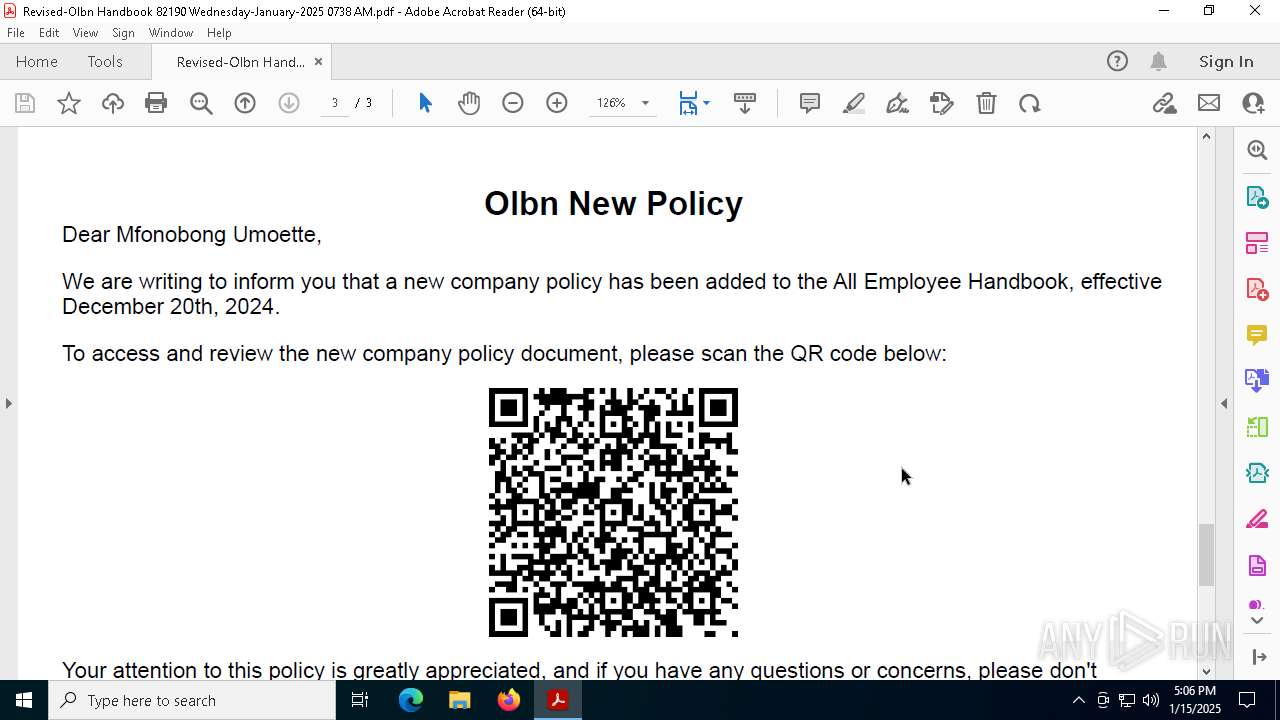This screenshot has height=720, width=1280.
Task: Expand the system tray hidden icons chevron
Action: click(1078, 700)
